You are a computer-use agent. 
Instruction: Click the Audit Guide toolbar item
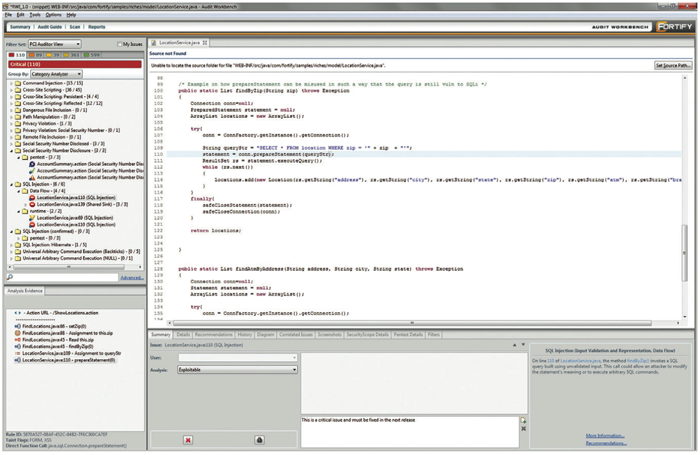point(49,27)
